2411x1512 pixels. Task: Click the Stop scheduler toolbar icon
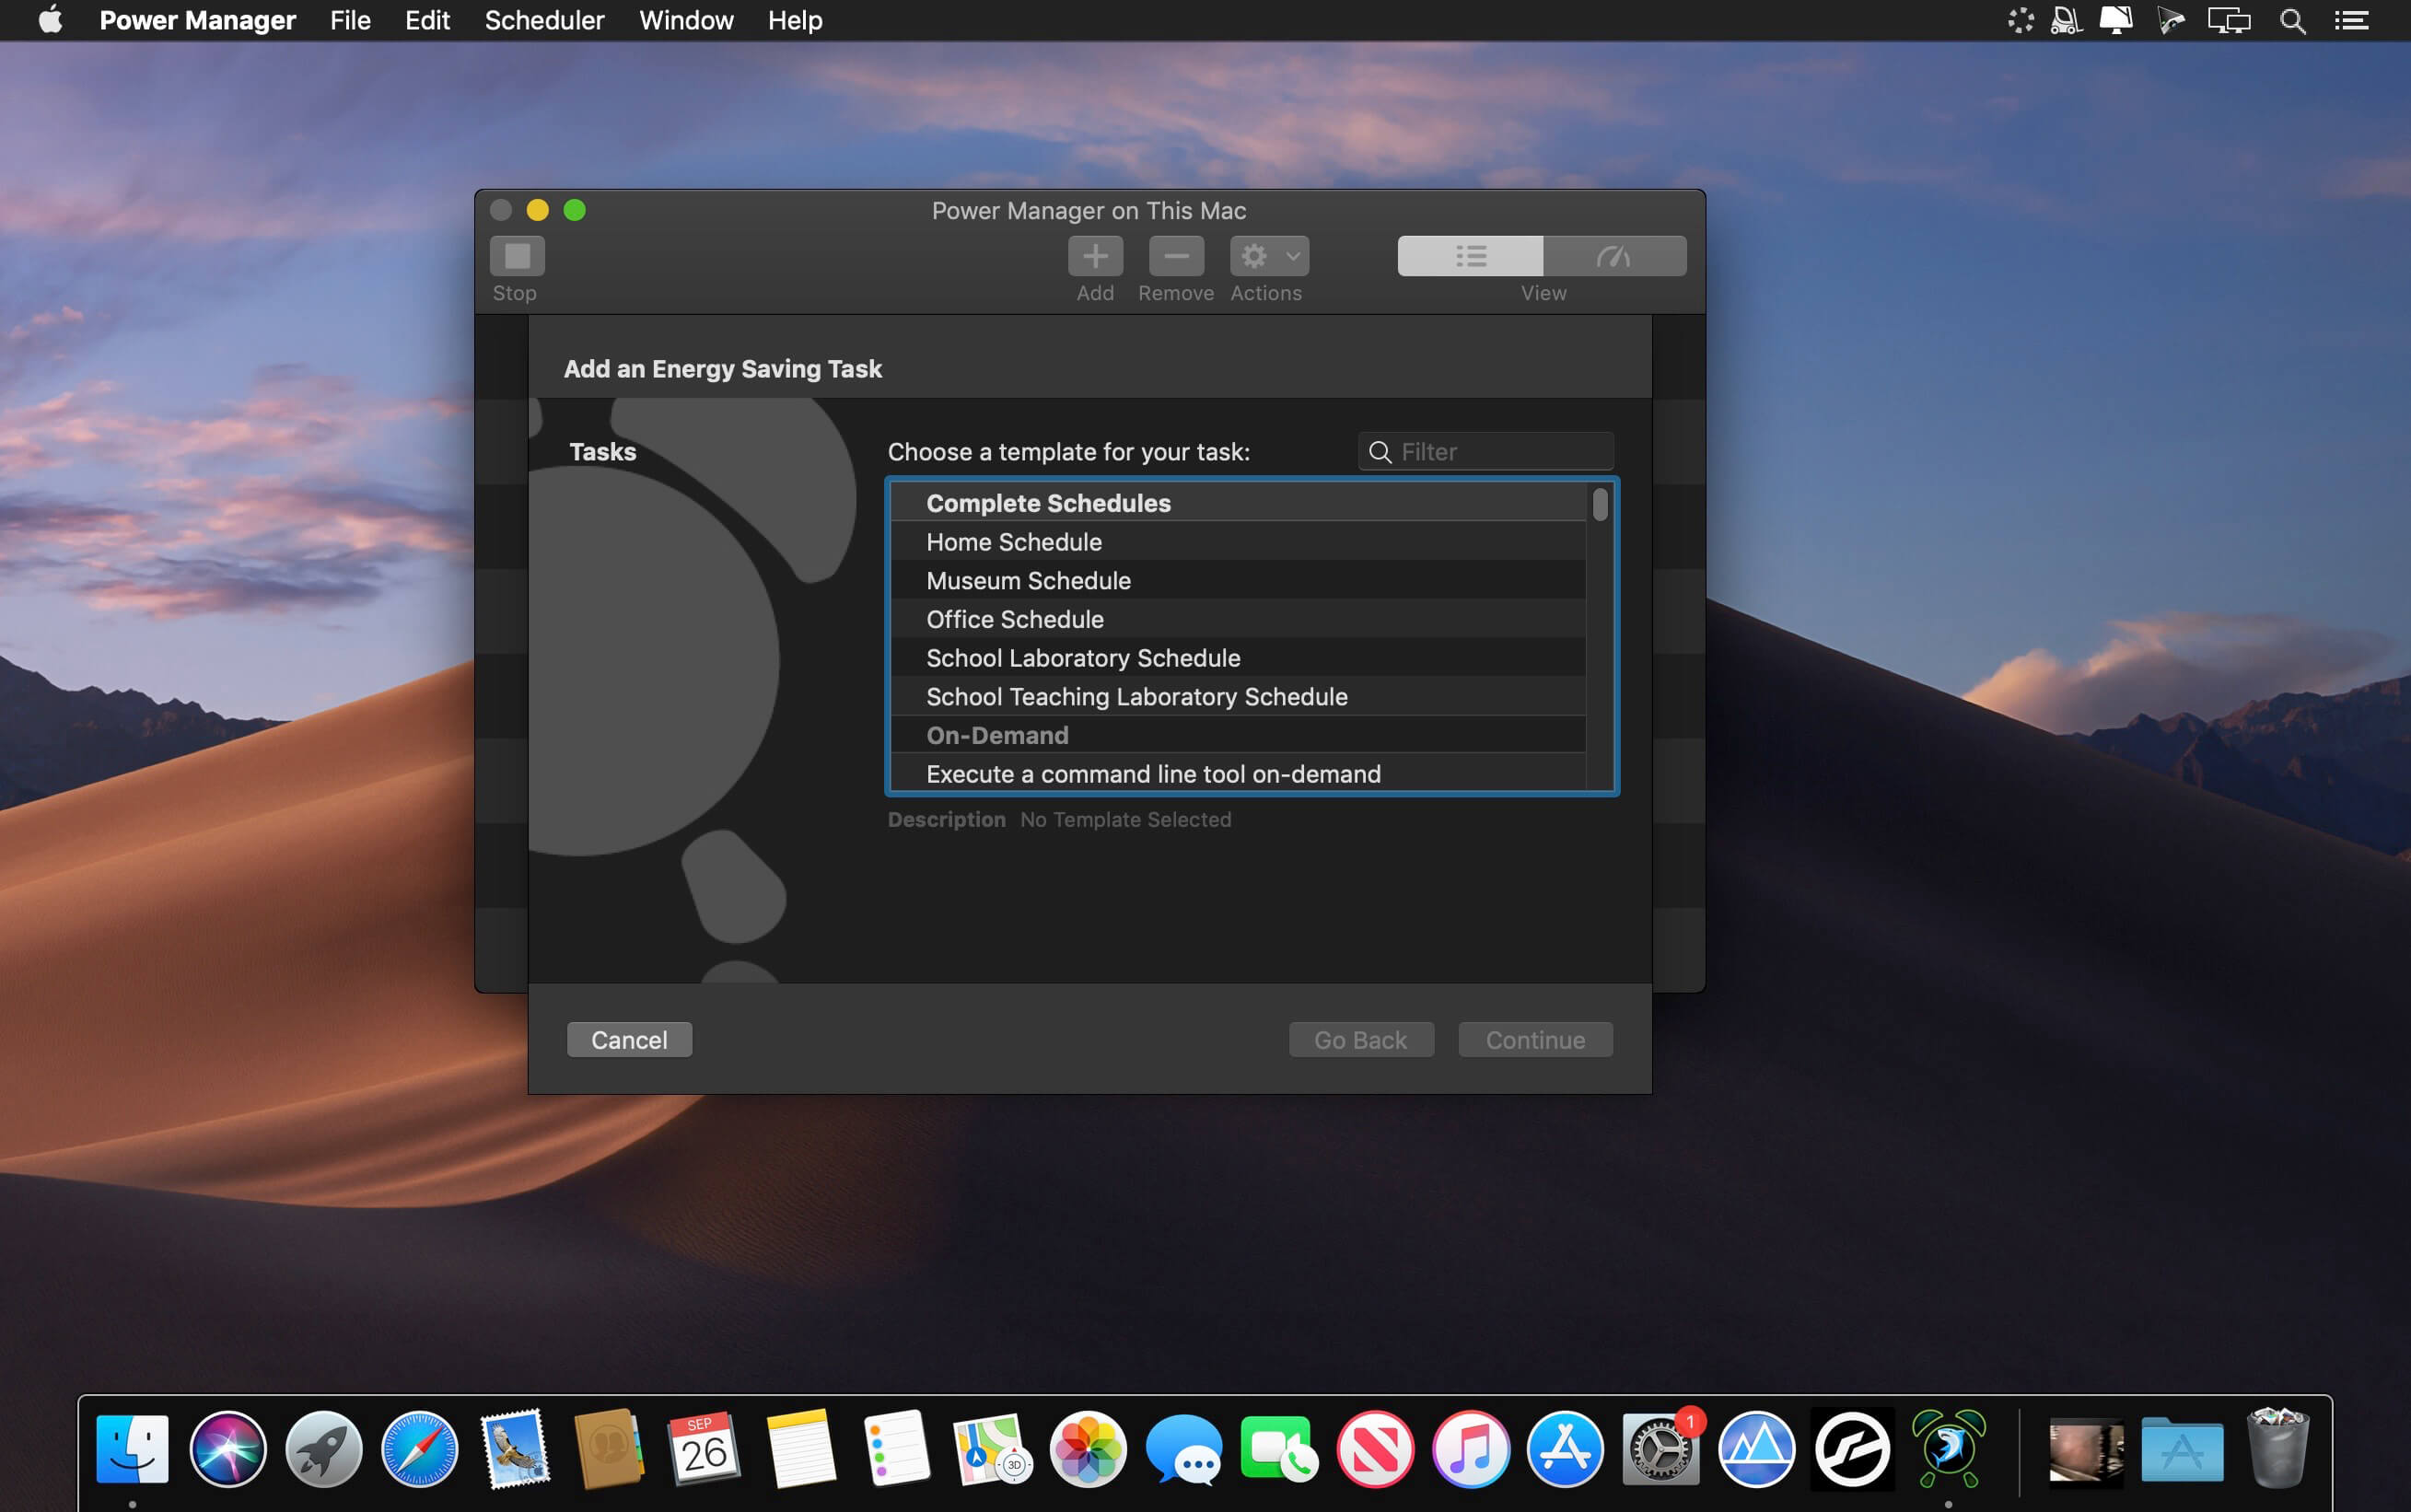(x=517, y=256)
